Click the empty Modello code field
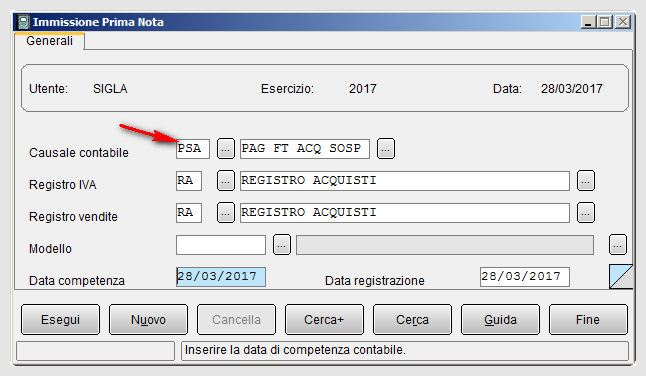The image size is (646, 376). (221, 245)
